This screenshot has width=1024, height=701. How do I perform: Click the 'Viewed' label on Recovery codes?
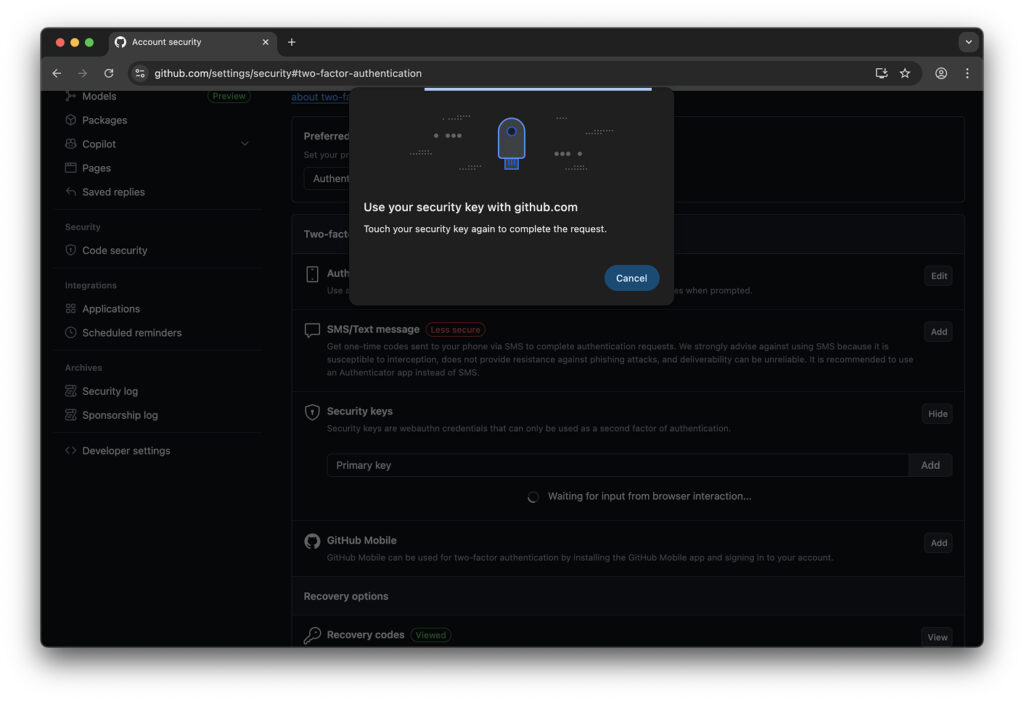[431, 635]
